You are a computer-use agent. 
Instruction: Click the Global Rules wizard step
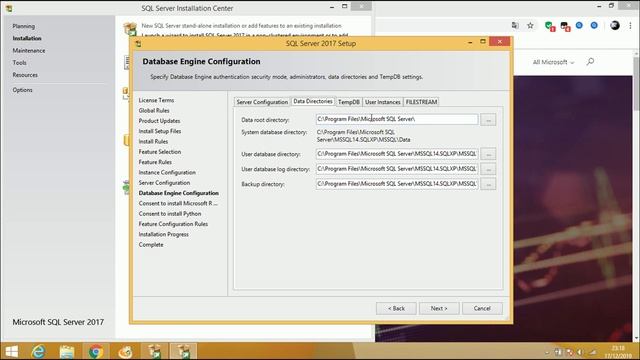154,111
